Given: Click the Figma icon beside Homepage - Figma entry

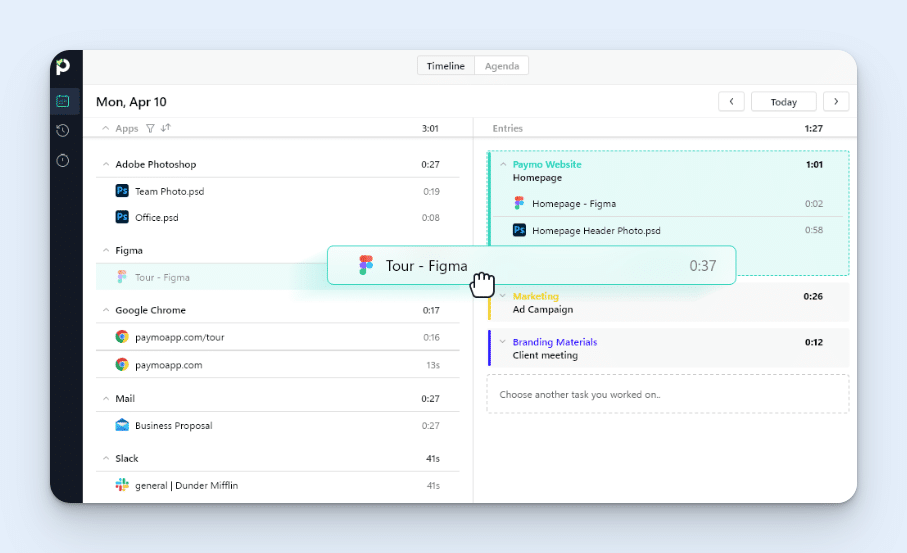Looking at the screenshot, I should coord(519,203).
